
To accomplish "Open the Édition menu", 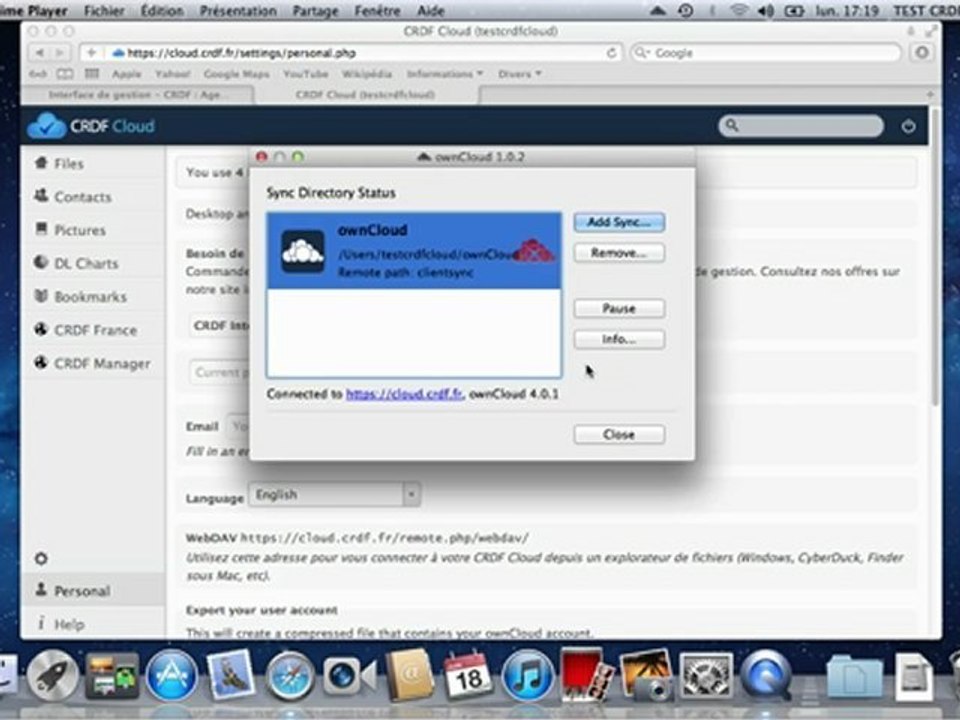I will coord(163,10).
